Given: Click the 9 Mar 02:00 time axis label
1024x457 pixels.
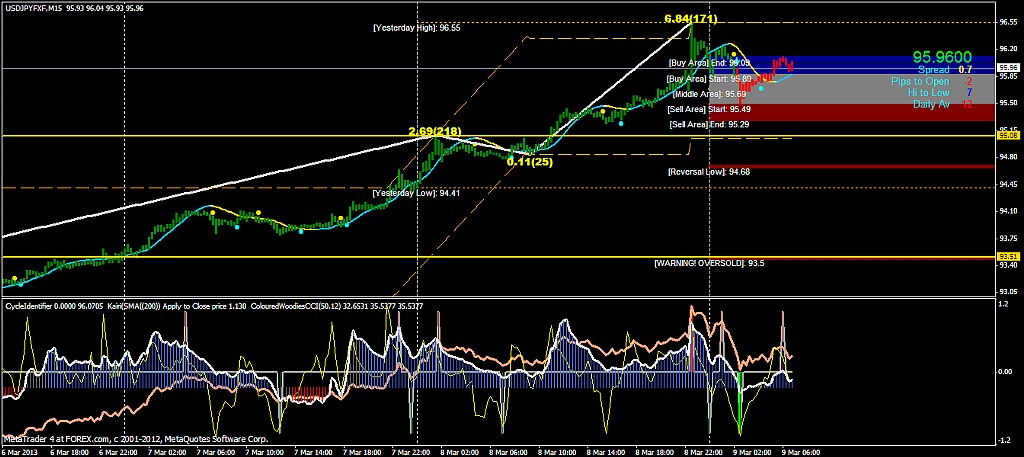Looking at the screenshot, I should coord(753,451).
